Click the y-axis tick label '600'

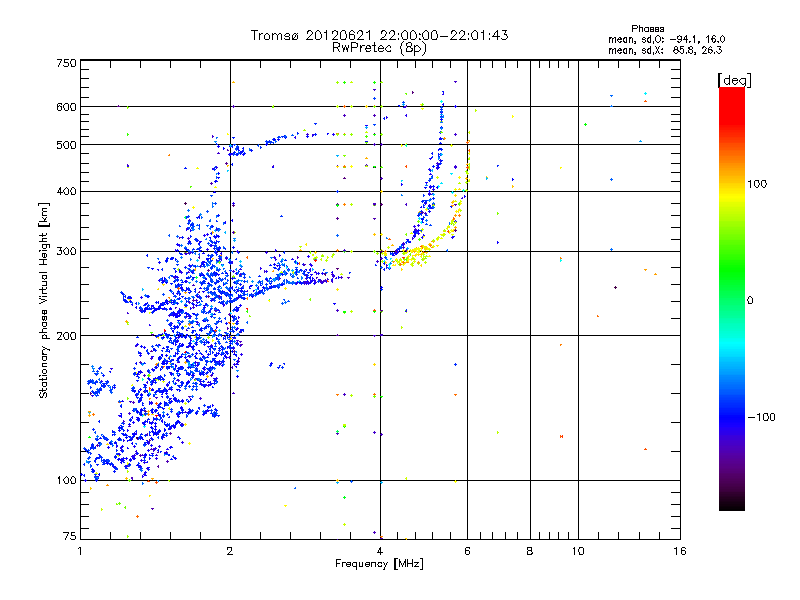coord(66,107)
